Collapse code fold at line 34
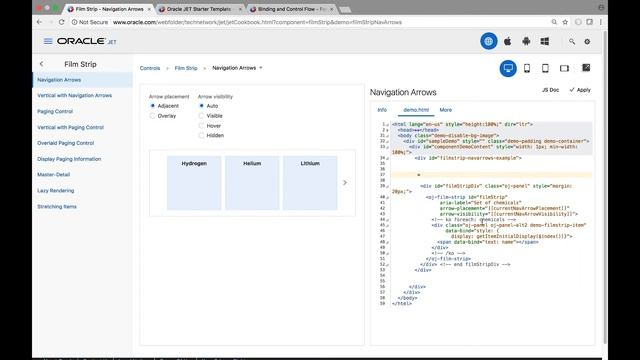 [x=387, y=158]
